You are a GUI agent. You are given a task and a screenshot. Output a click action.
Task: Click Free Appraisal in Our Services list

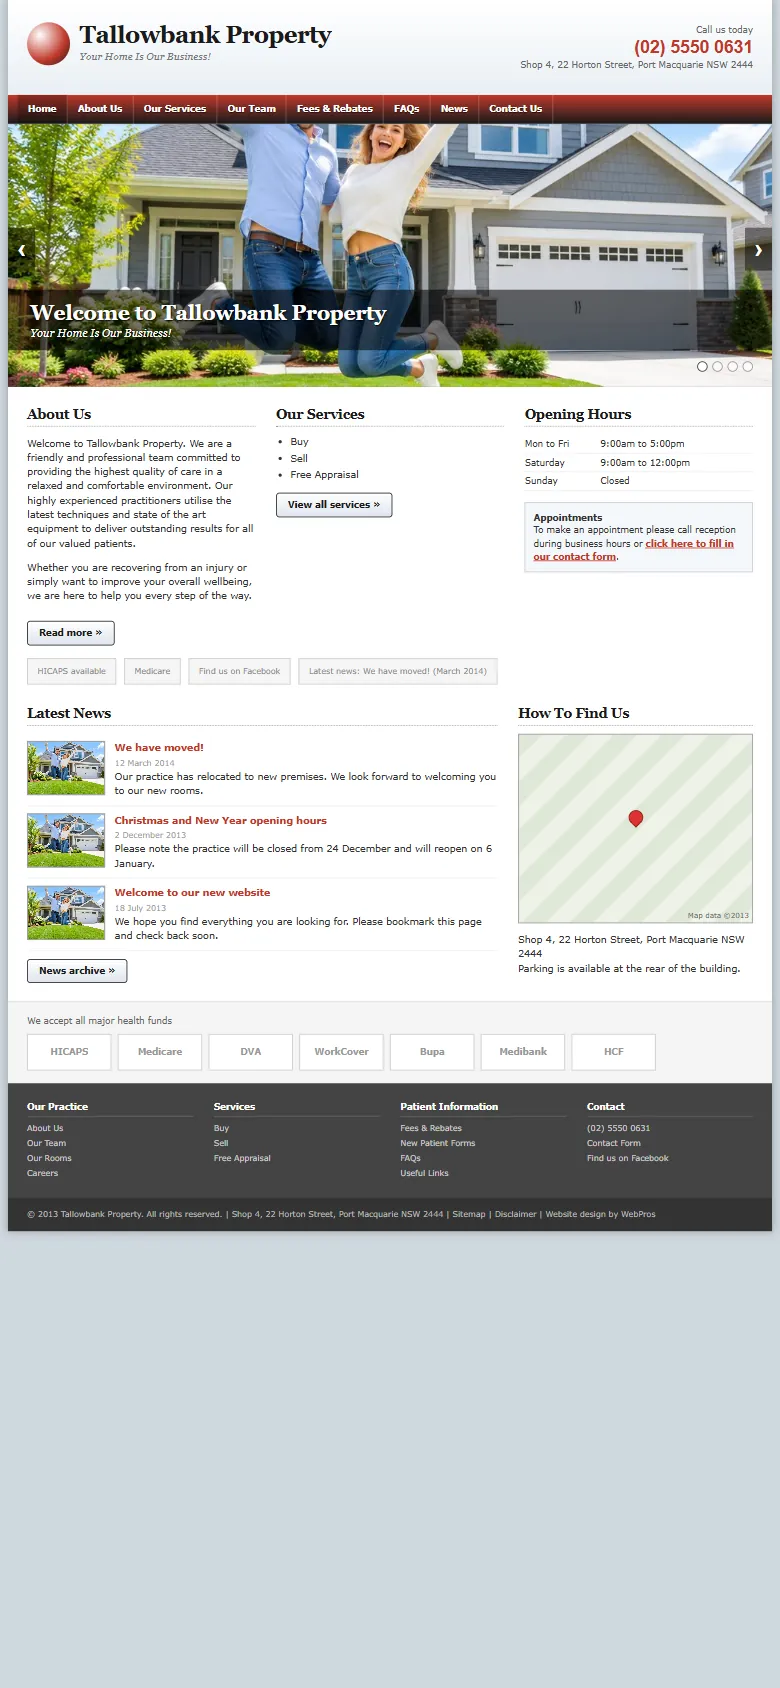324,475
